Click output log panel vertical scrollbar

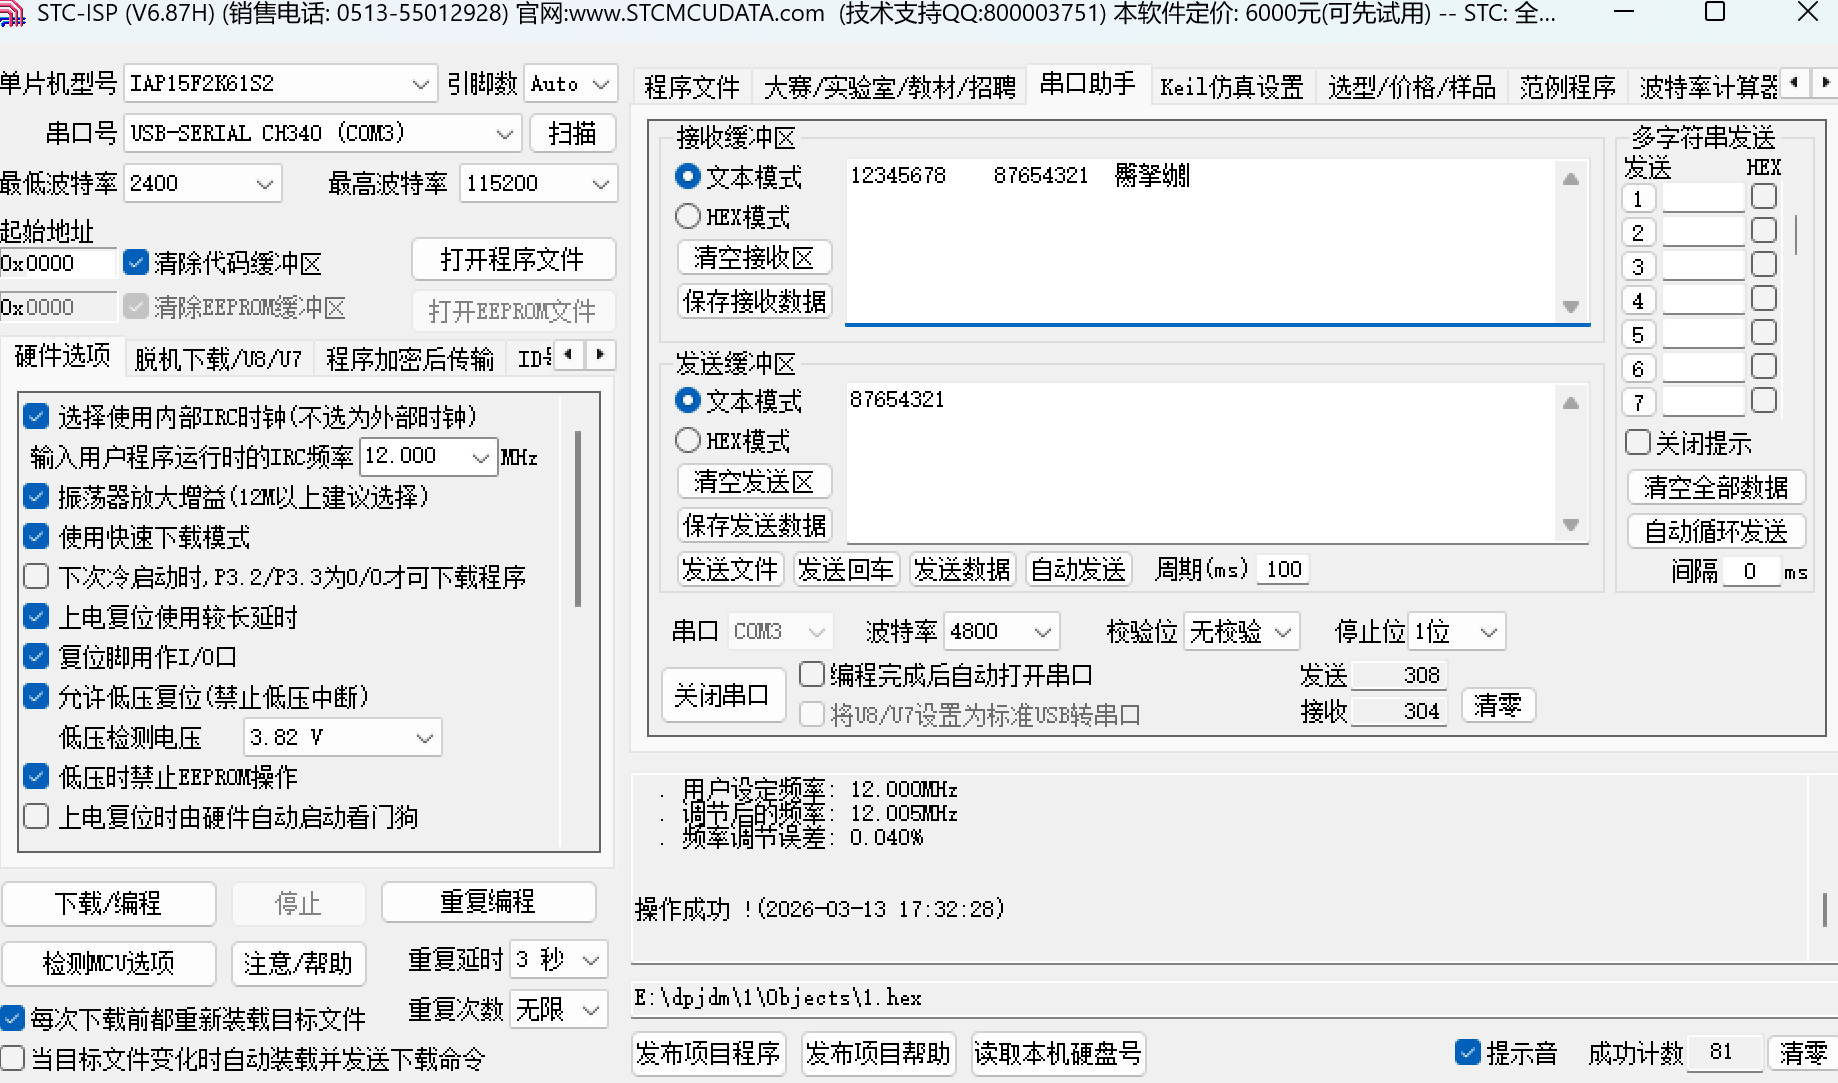(1825, 910)
